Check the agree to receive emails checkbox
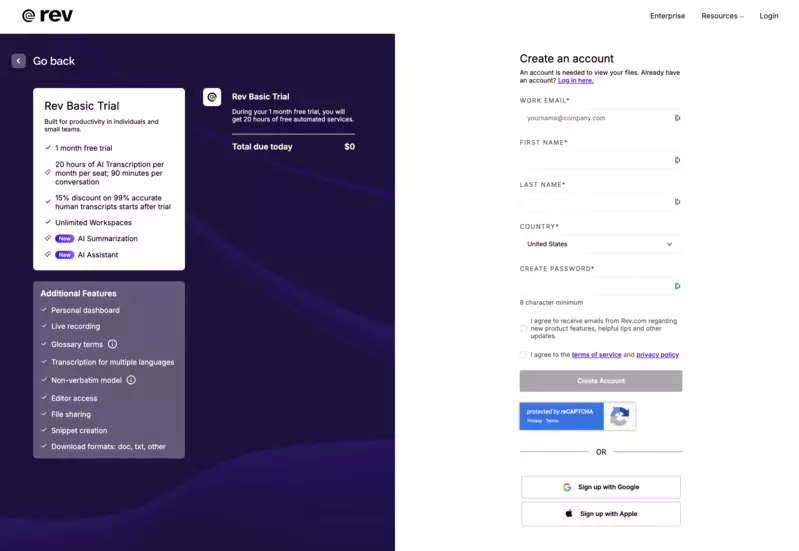The width and height of the screenshot is (799, 551). (x=523, y=328)
